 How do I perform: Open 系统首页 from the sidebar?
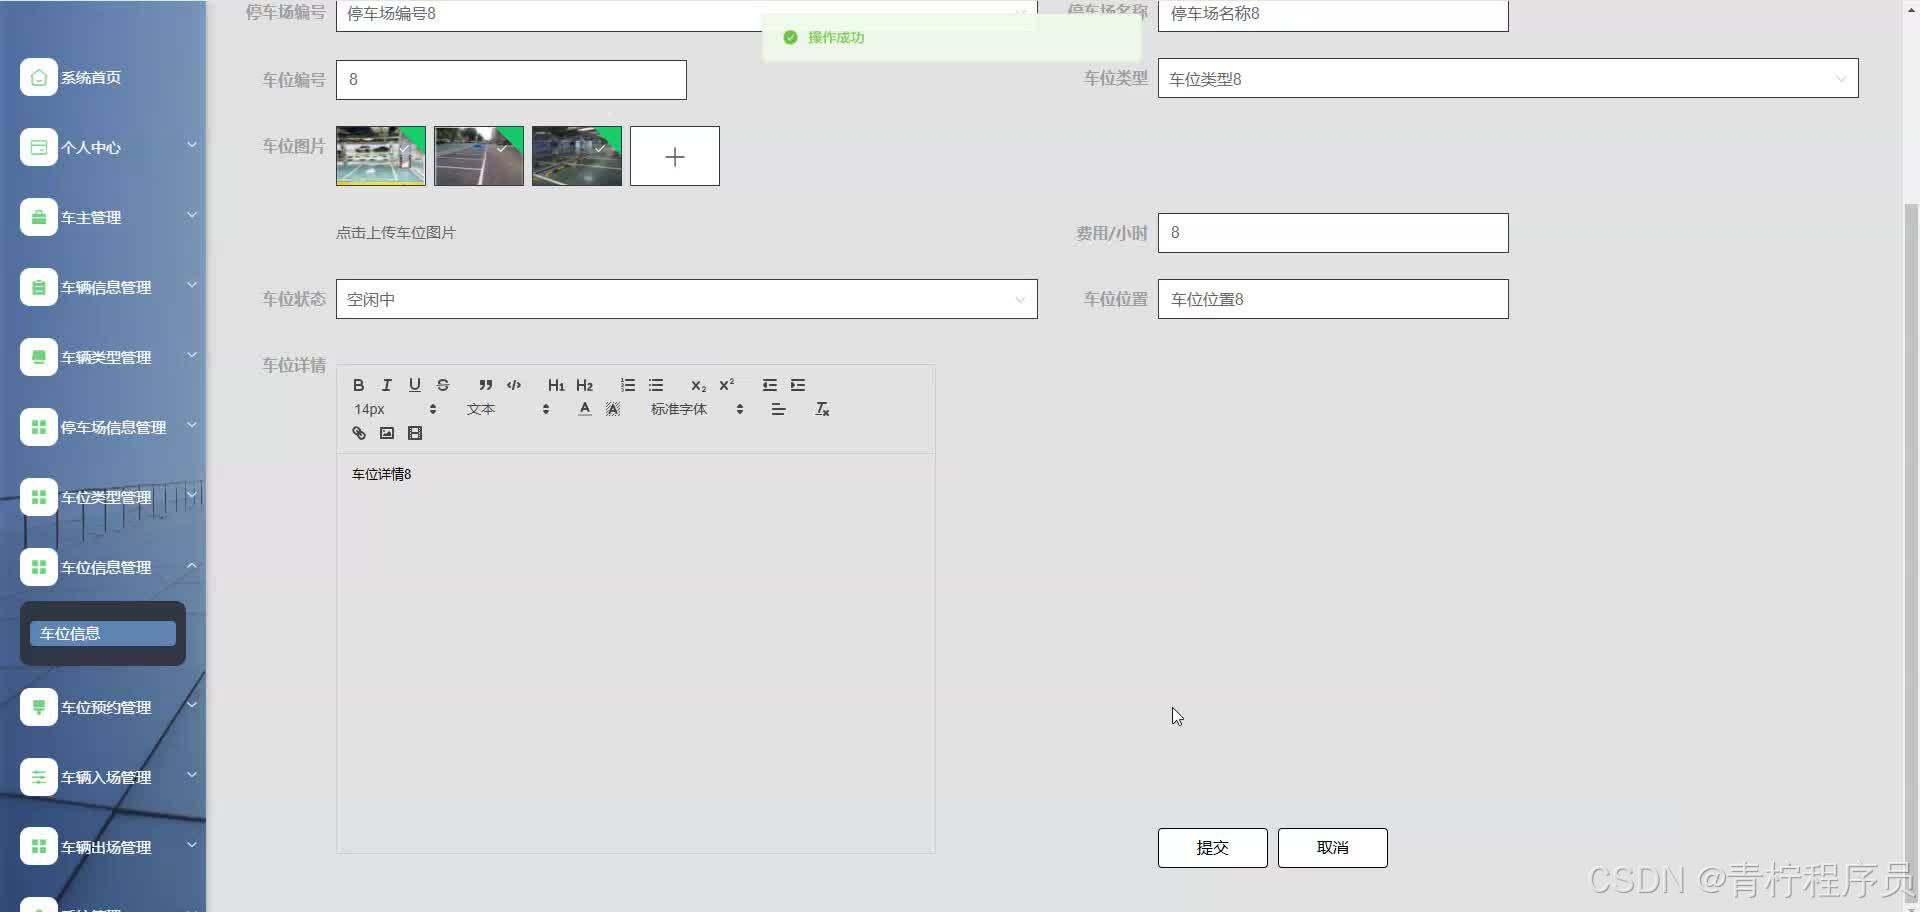[89, 77]
